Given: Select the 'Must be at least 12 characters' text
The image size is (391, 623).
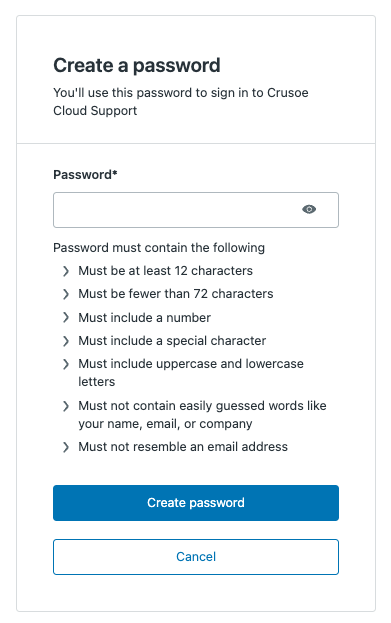Looking at the screenshot, I should pyautogui.click(x=165, y=271).
